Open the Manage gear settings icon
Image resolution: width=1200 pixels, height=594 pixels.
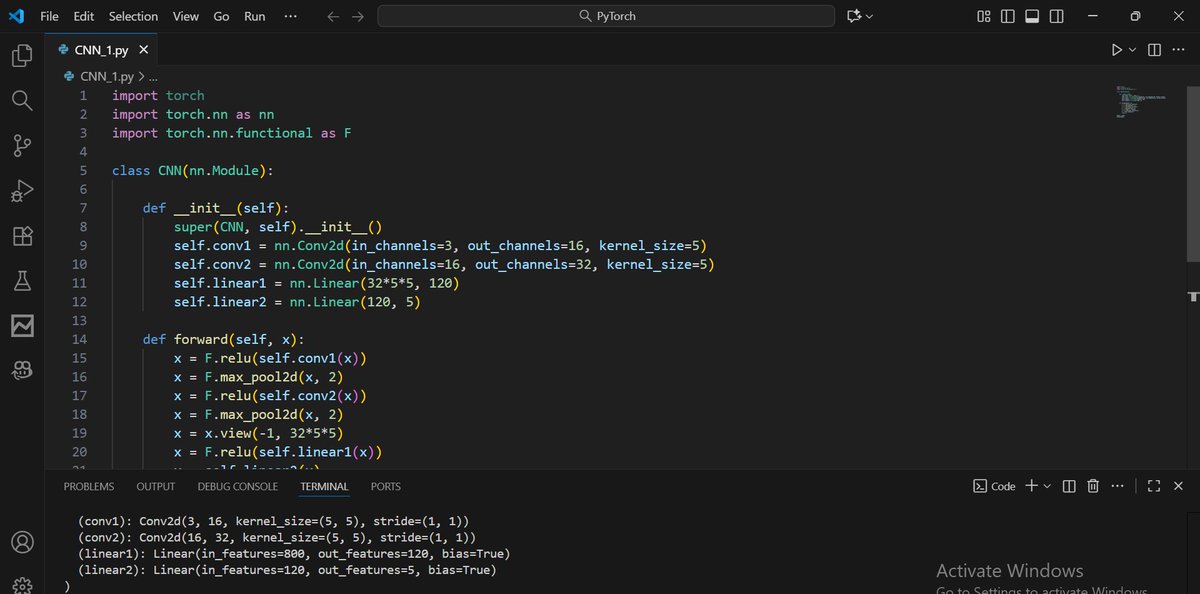22,585
